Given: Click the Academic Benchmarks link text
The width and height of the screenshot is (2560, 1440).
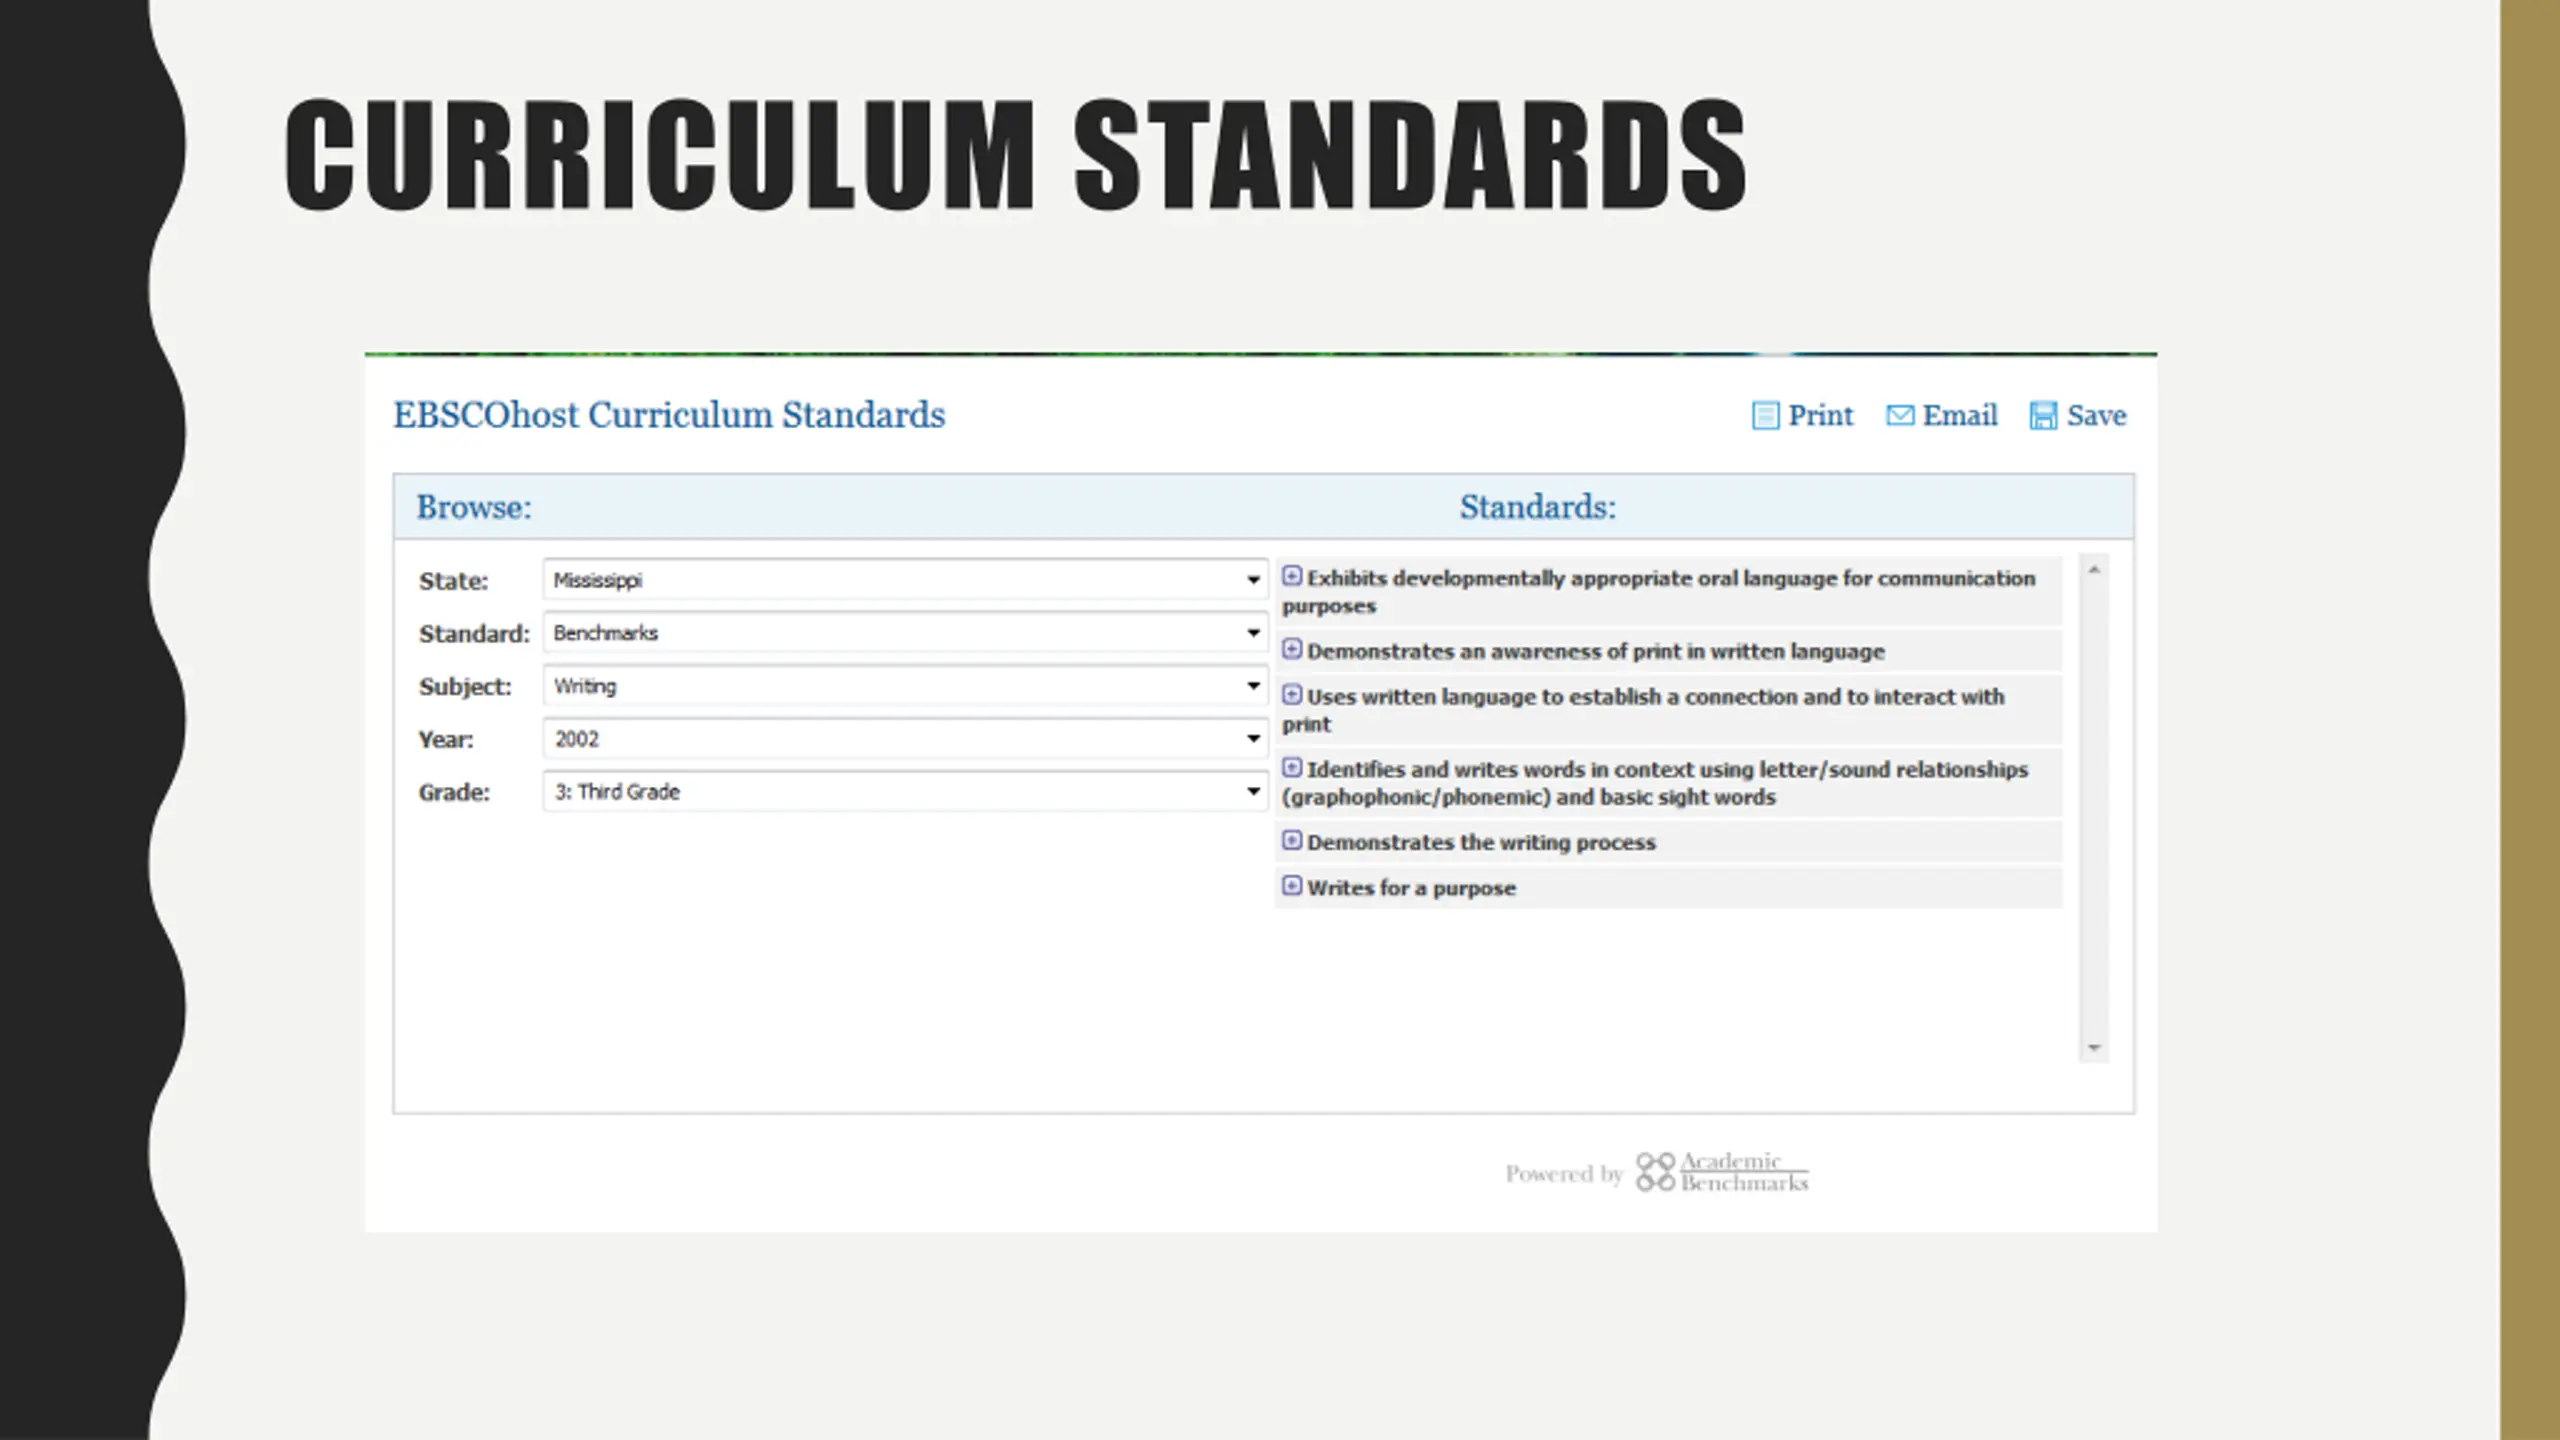Looking at the screenshot, I should pyautogui.click(x=1744, y=1172).
